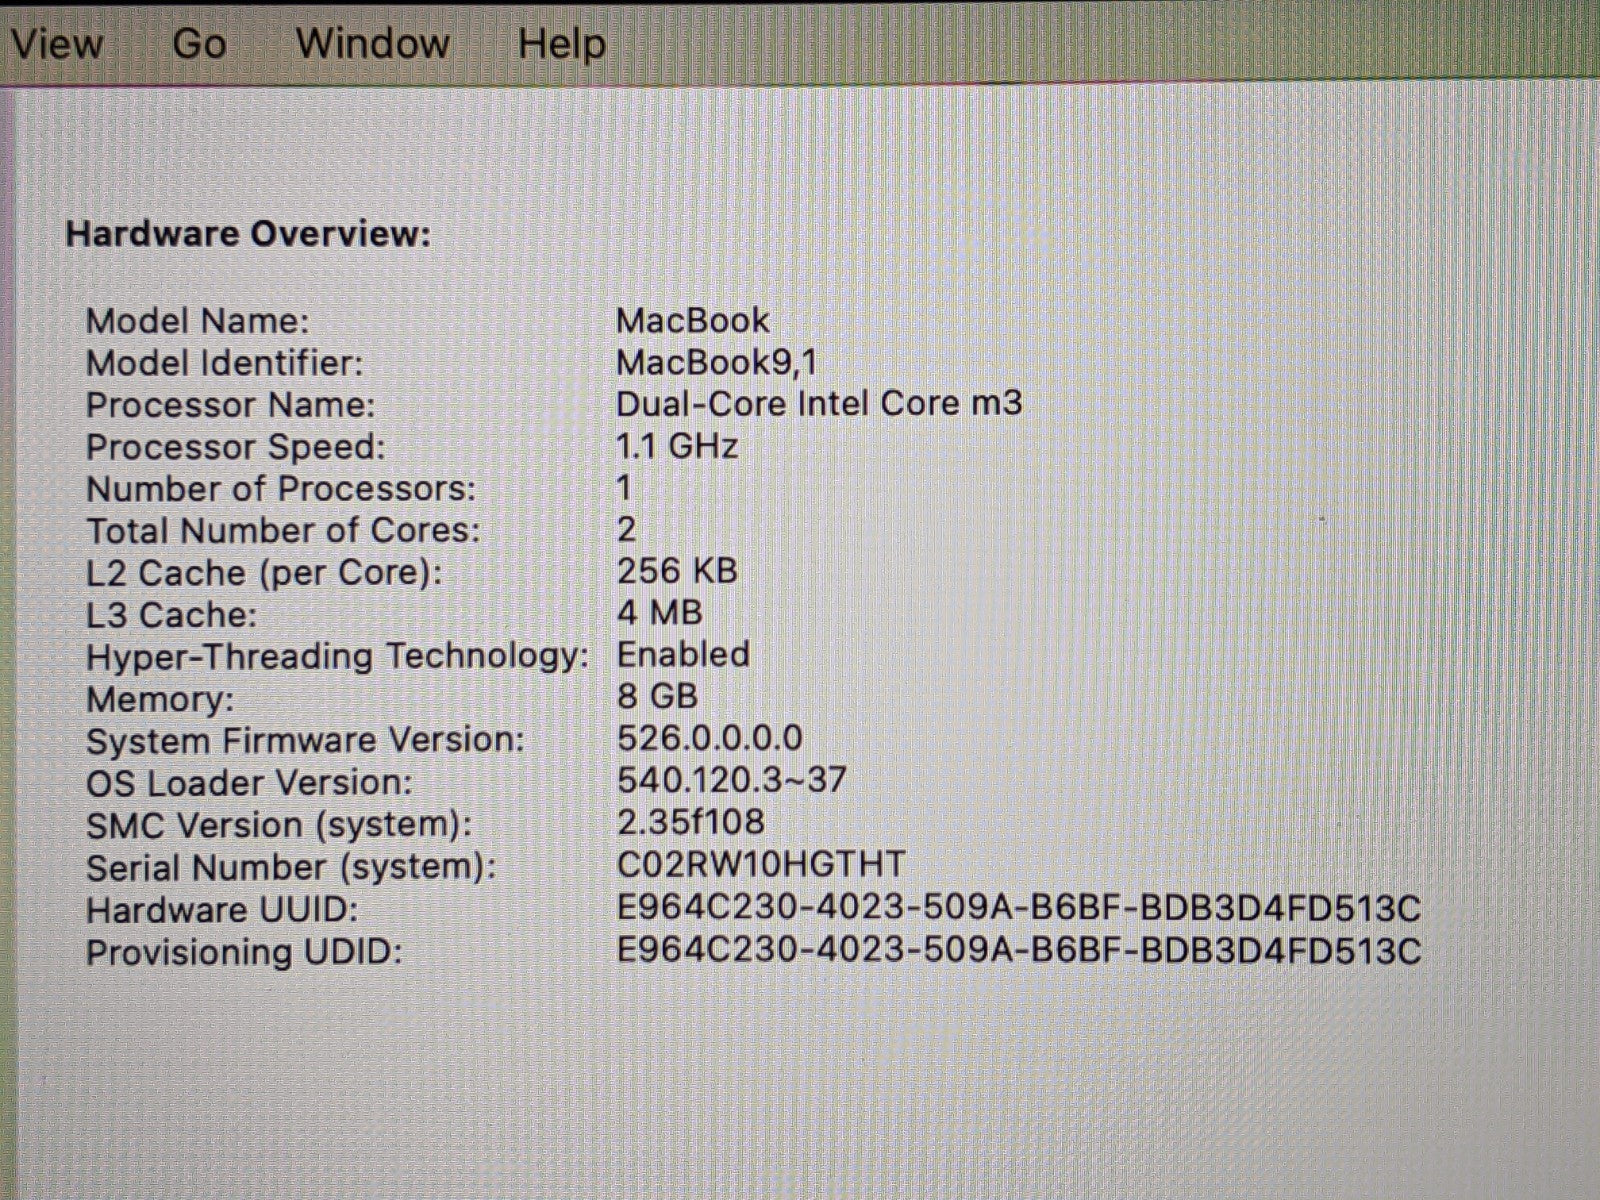Click the L2 Cache 256 KB value
Viewport: 1600px width, 1200px height.
(x=677, y=571)
